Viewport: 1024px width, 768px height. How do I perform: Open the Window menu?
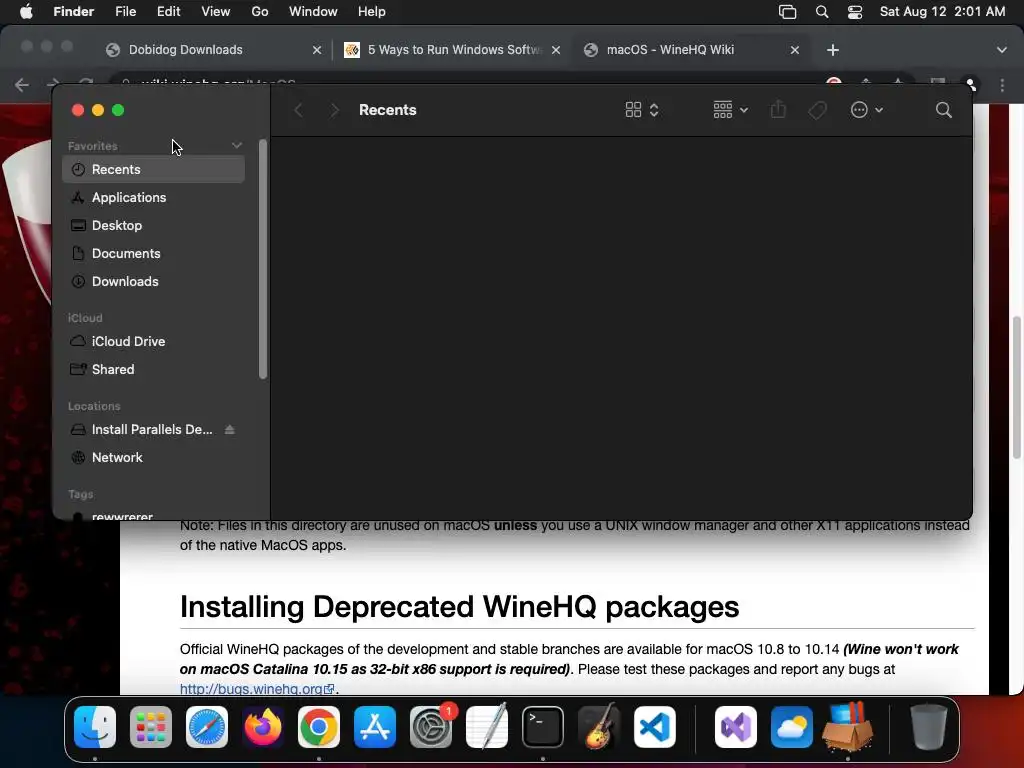click(x=313, y=12)
